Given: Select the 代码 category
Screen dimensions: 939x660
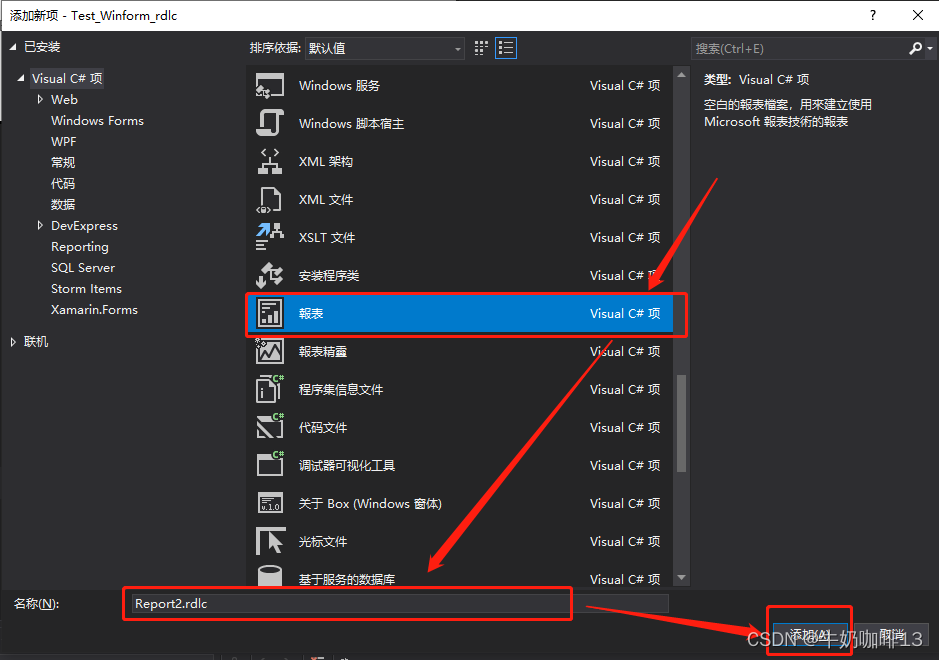Looking at the screenshot, I should coord(63,184).
